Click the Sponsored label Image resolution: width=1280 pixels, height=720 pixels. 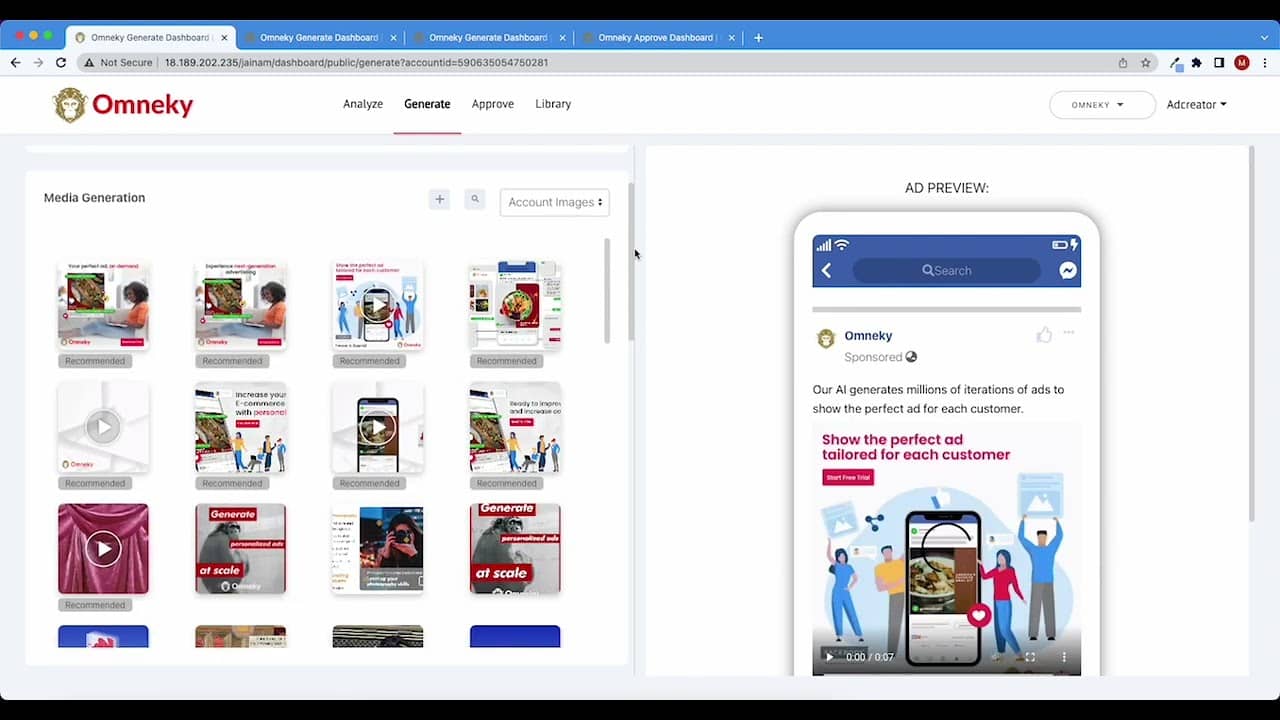click(x=873, y=357)
